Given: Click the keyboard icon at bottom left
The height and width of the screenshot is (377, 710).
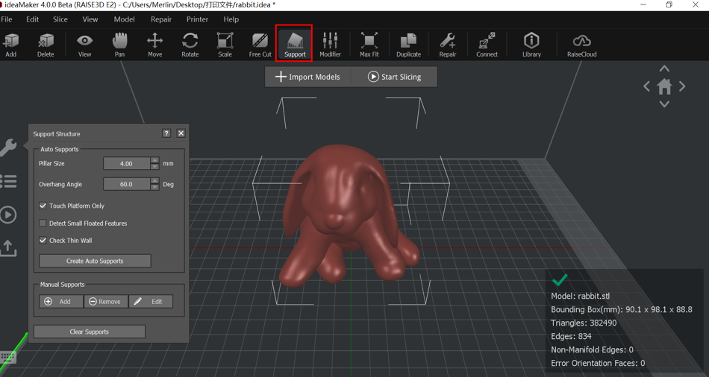Looking at the screenshot, I should (x=8, y=358).
